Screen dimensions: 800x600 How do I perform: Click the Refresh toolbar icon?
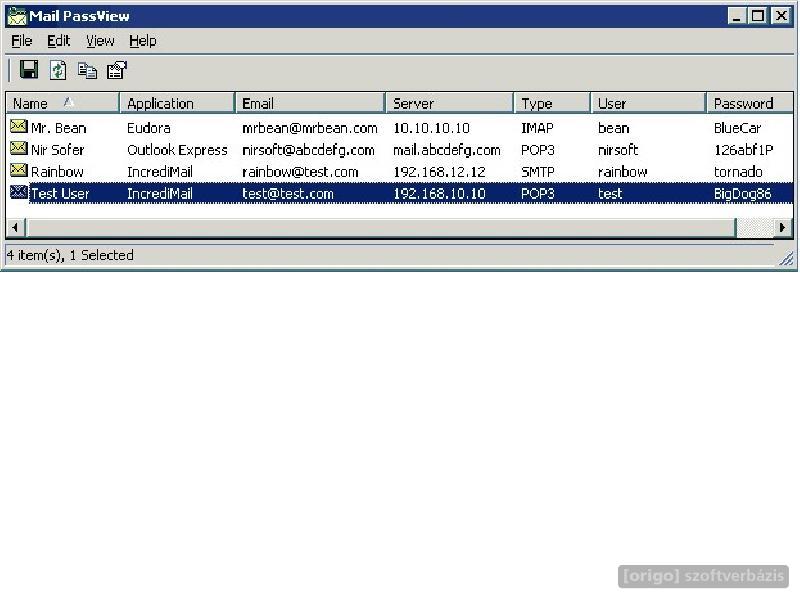tap(58, 70)
